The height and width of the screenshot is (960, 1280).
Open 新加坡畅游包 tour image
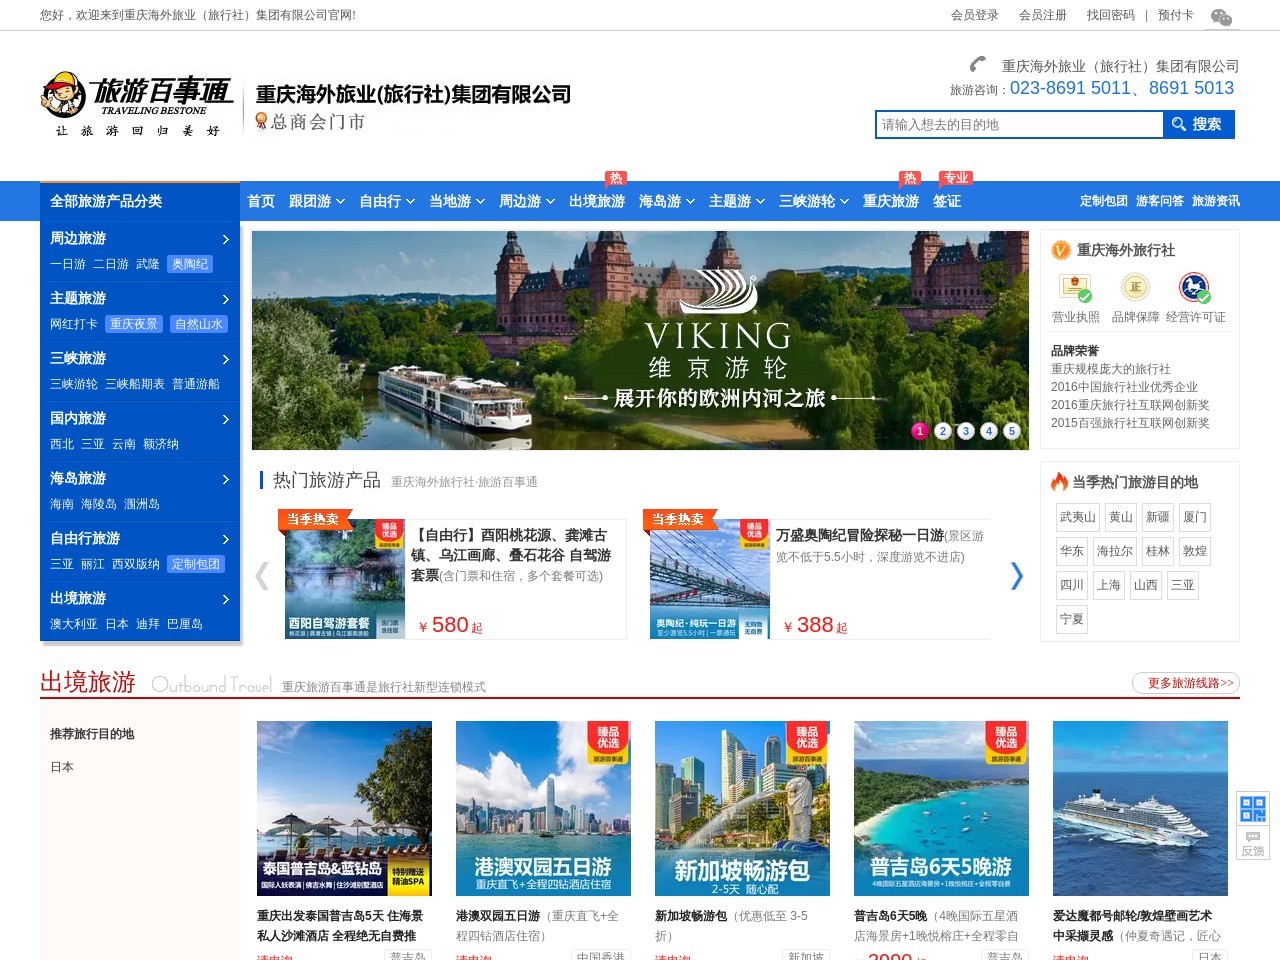(742, 808)
